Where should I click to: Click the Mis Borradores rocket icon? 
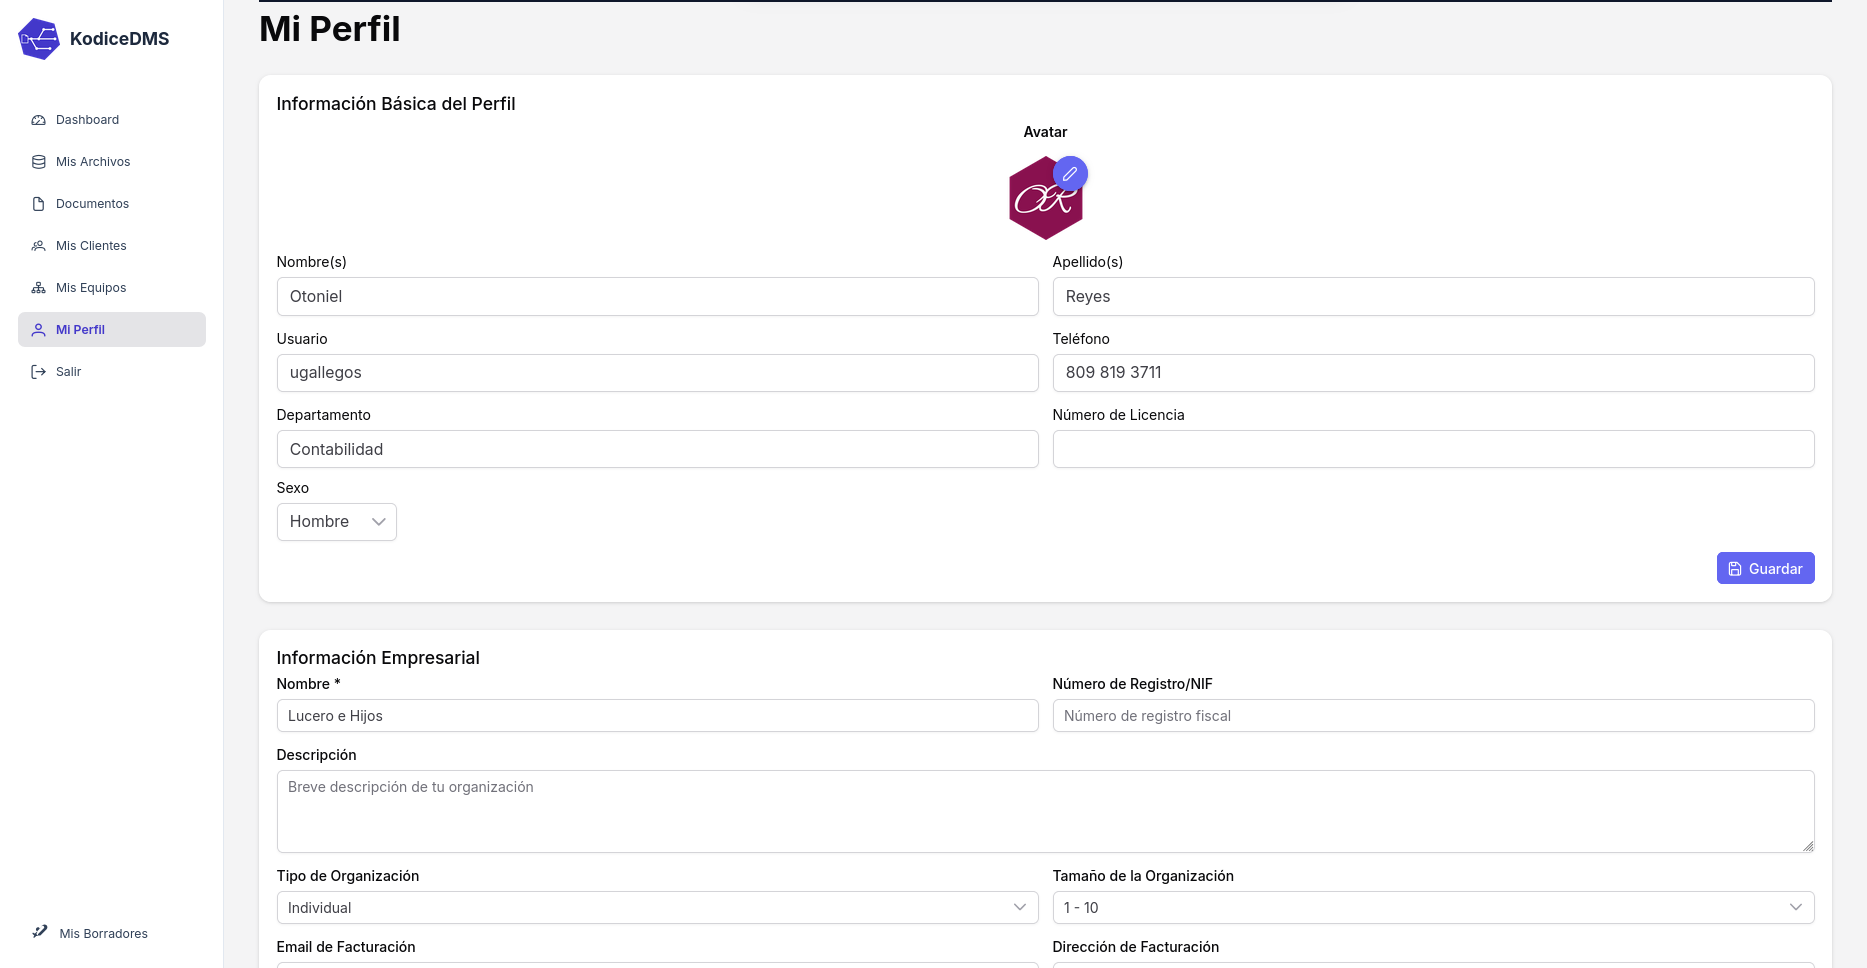(x=40, y=932)
